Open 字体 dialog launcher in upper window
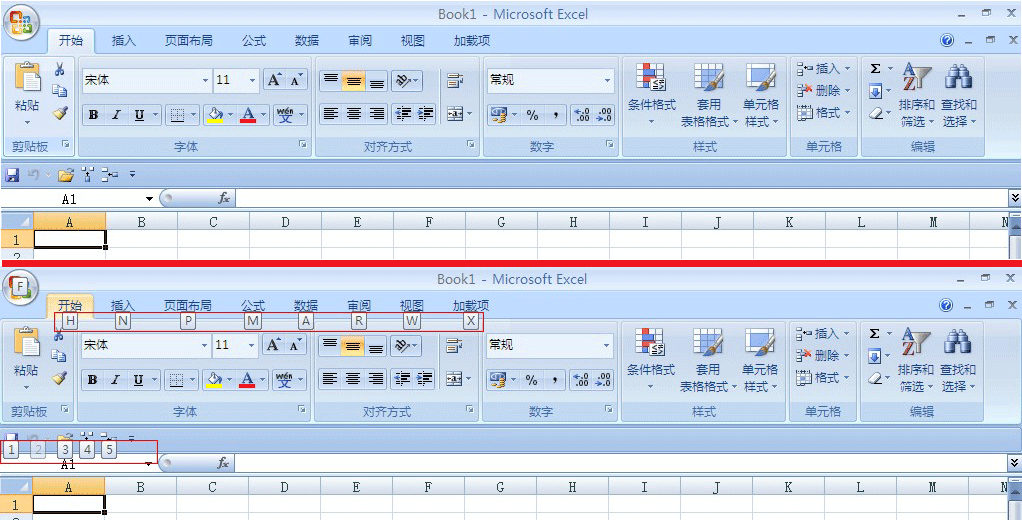This screenshot has height=520, width=1022. coord(303,145)
